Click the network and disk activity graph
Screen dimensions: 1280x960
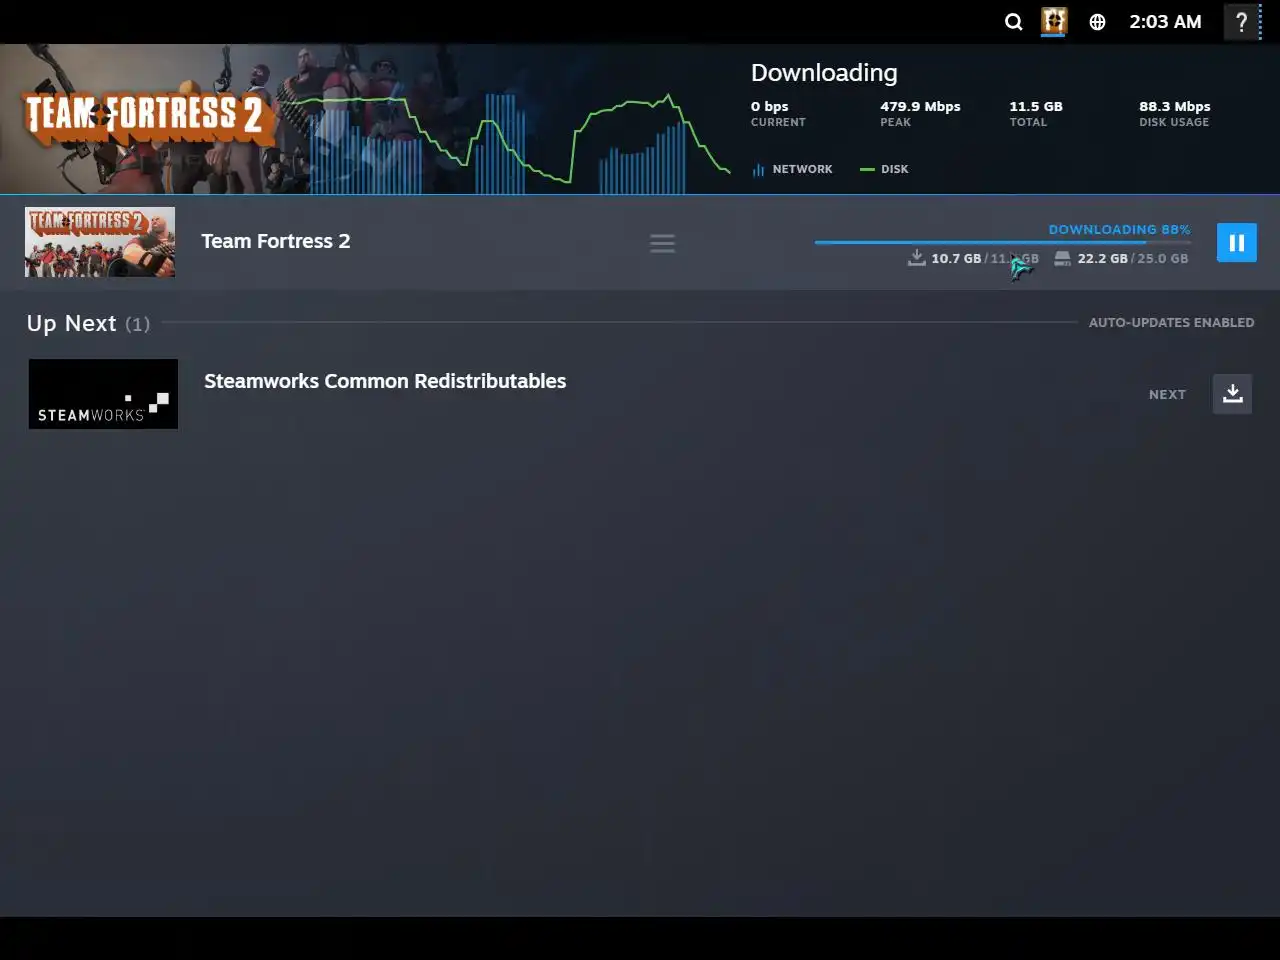click(510, 143)
